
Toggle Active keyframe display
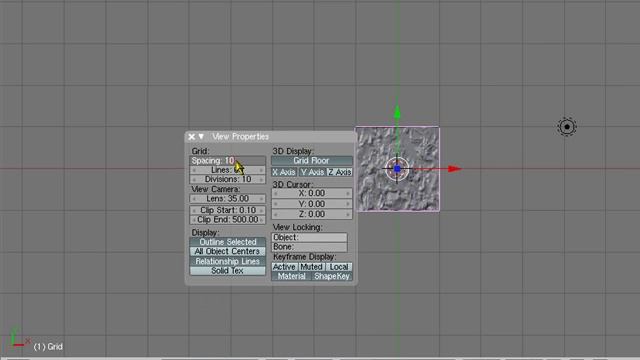click(x=284, y=267)
